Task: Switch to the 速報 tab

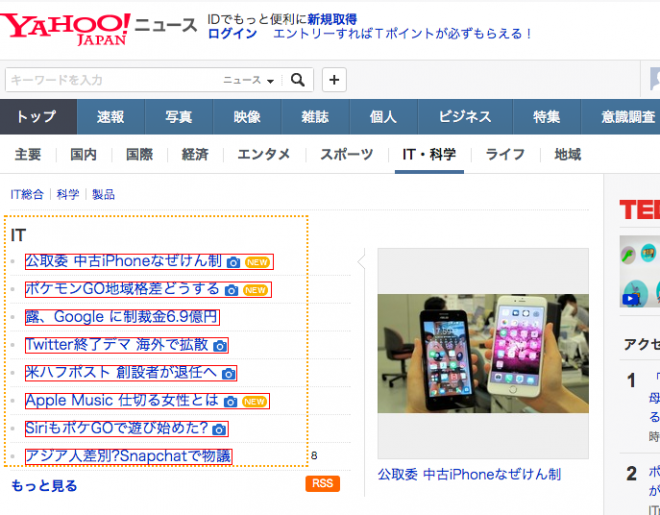Action: tap(111, 117)
